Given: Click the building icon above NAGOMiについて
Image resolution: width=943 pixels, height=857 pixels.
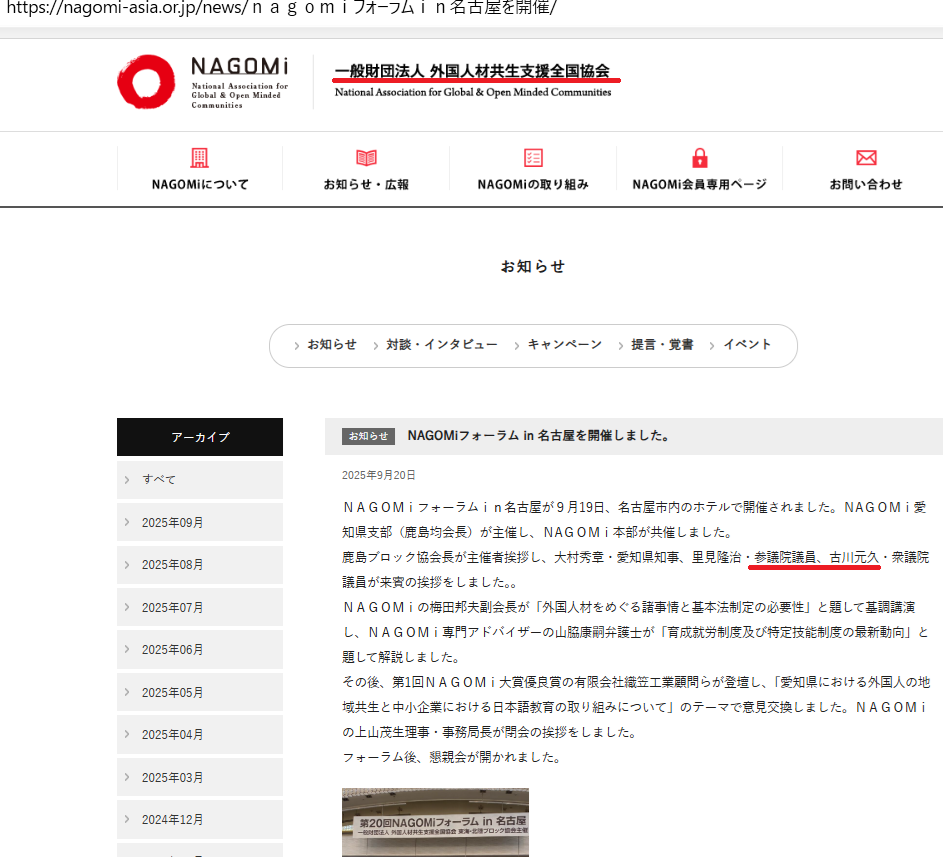Looking at the screenshot, I should [200, 158].
